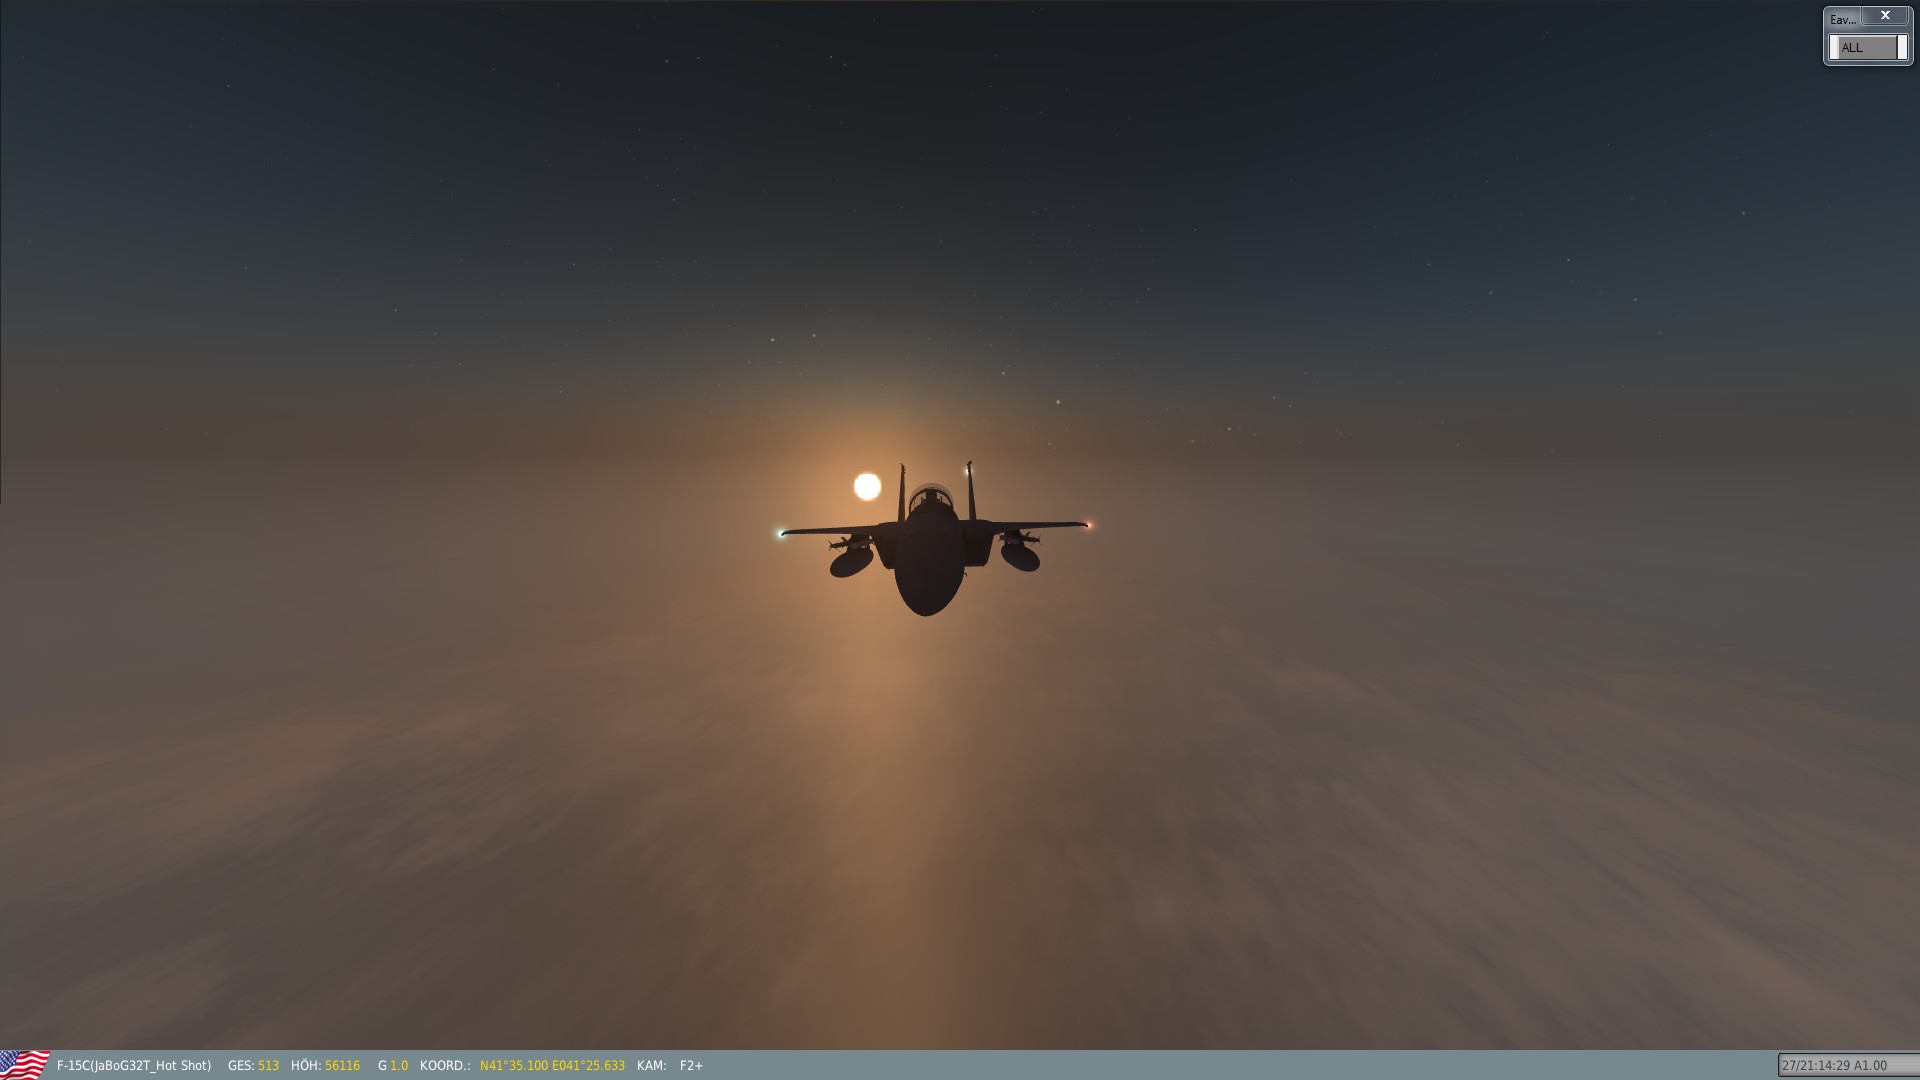This screenshot has width=1920, height=1080.
Task: Close the small Eav... chat window
Action: (x=1885, y=16)
